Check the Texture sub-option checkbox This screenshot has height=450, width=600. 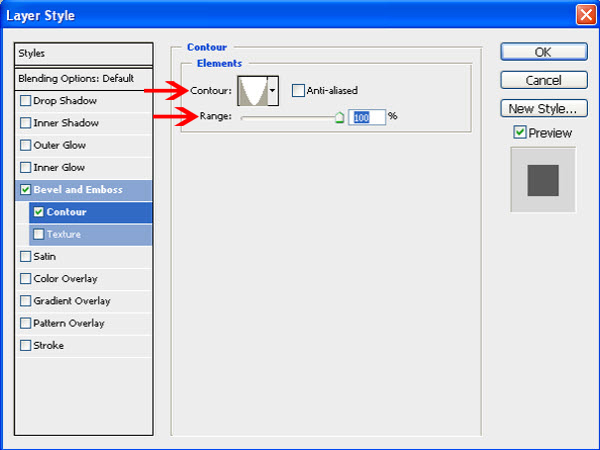coord(39,234)
